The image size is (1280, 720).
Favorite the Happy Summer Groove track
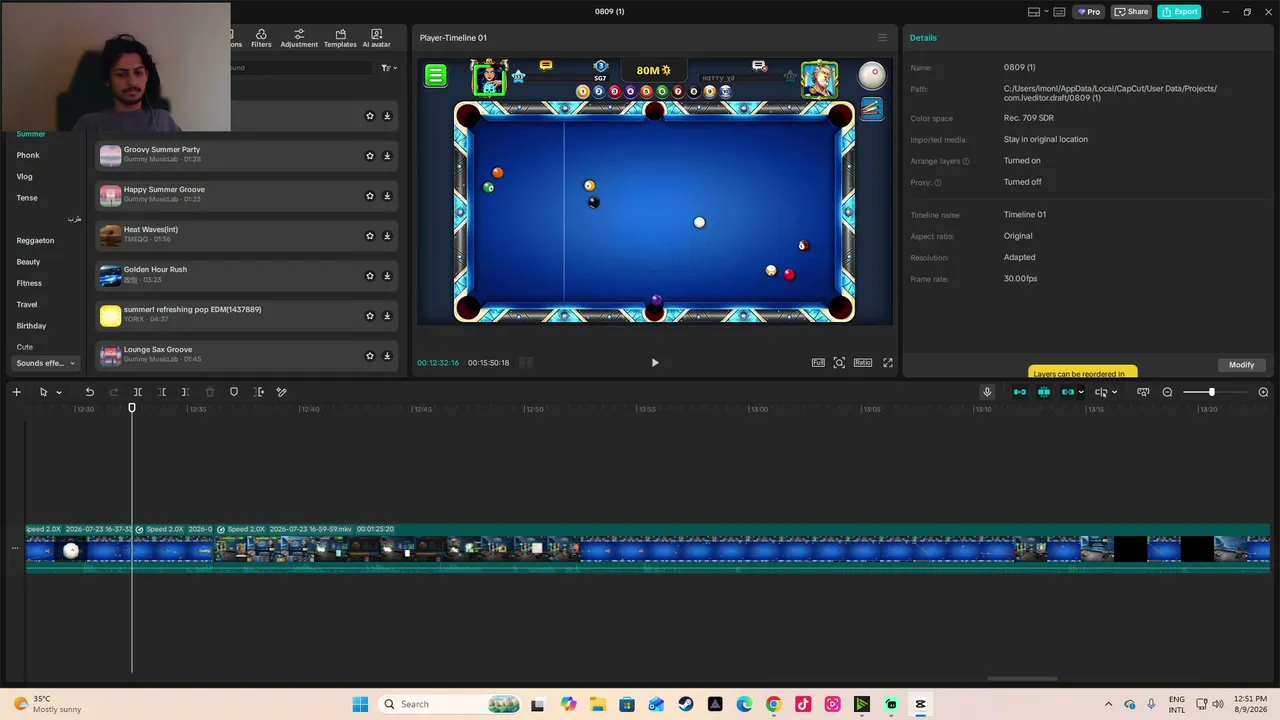pos(370,196)
